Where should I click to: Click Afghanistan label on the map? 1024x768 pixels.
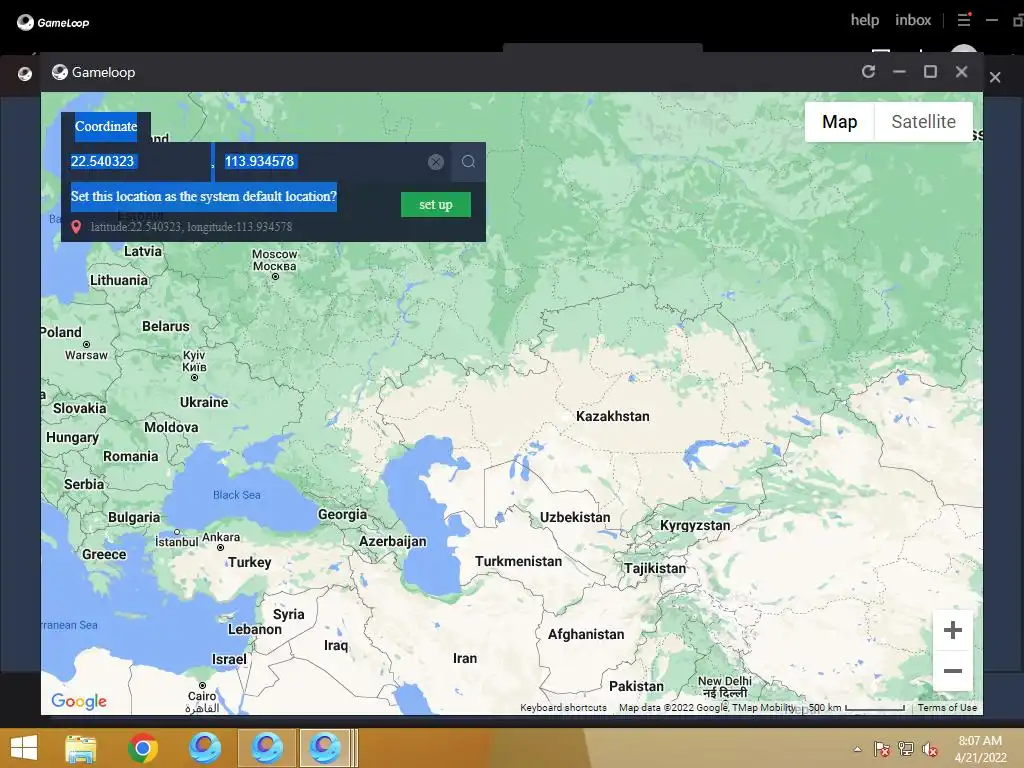point(586,634)
